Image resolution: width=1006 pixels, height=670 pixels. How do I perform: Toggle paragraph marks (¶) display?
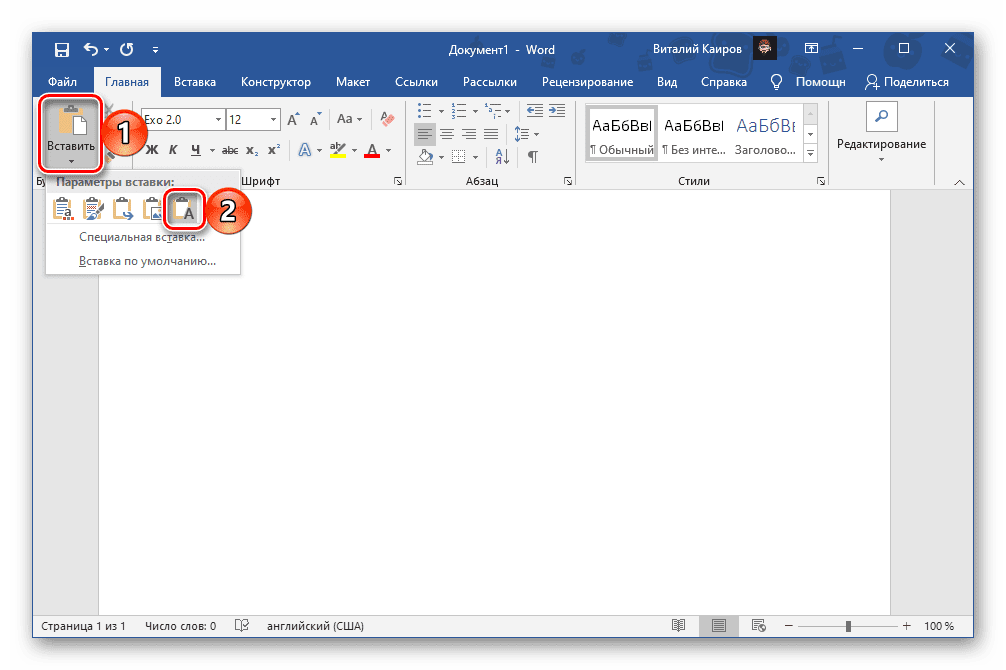533,157
